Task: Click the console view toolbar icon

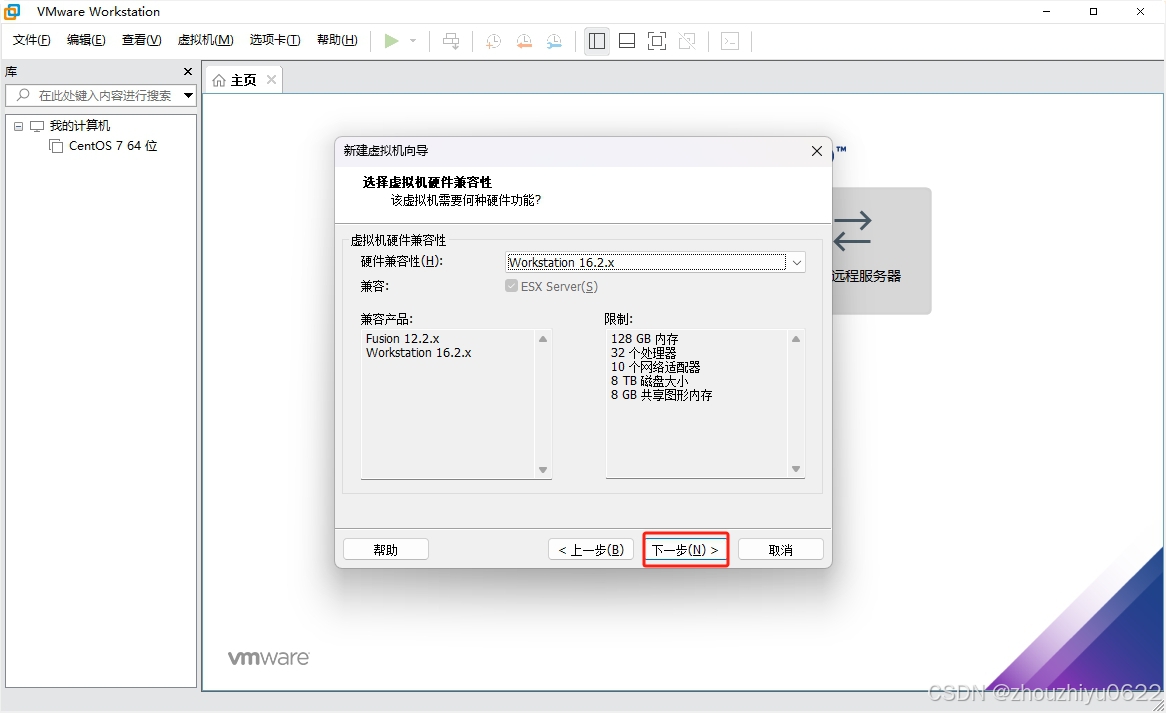Action: (x=730, y=41)
